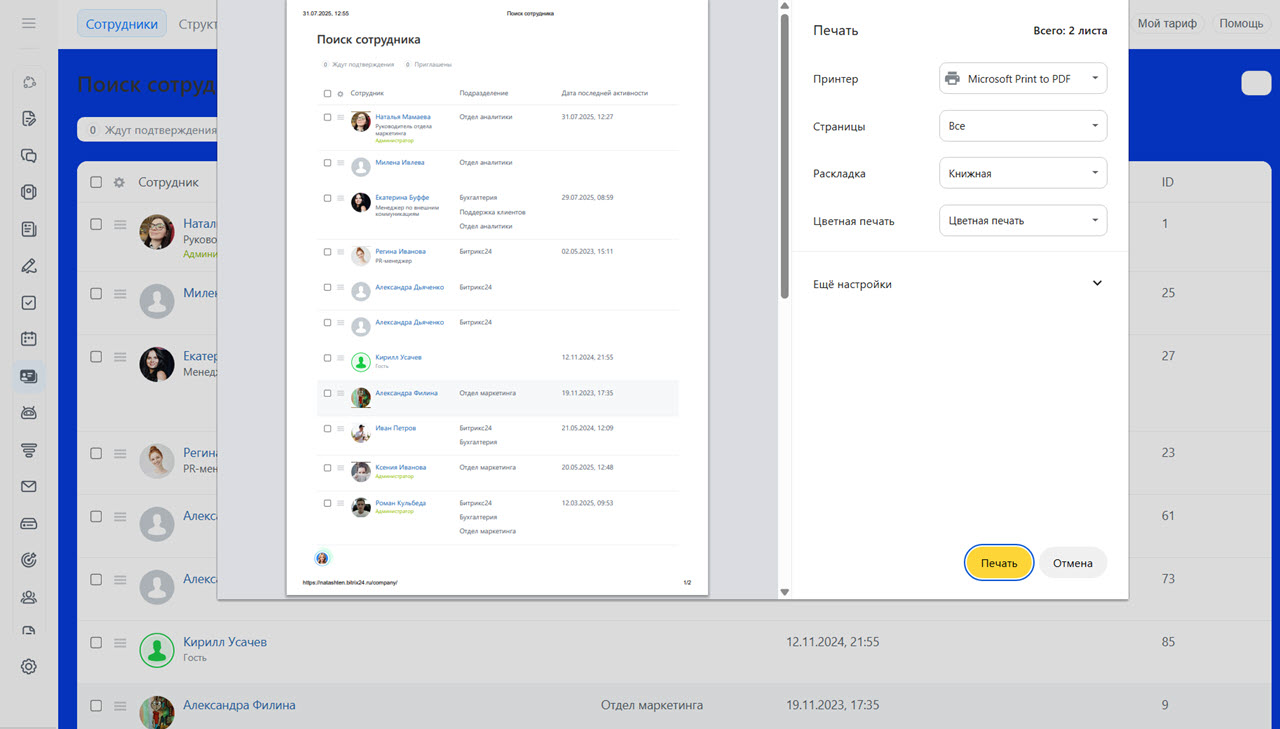Click the date 19.11.2023, 17:35 cell

(833, 705)
